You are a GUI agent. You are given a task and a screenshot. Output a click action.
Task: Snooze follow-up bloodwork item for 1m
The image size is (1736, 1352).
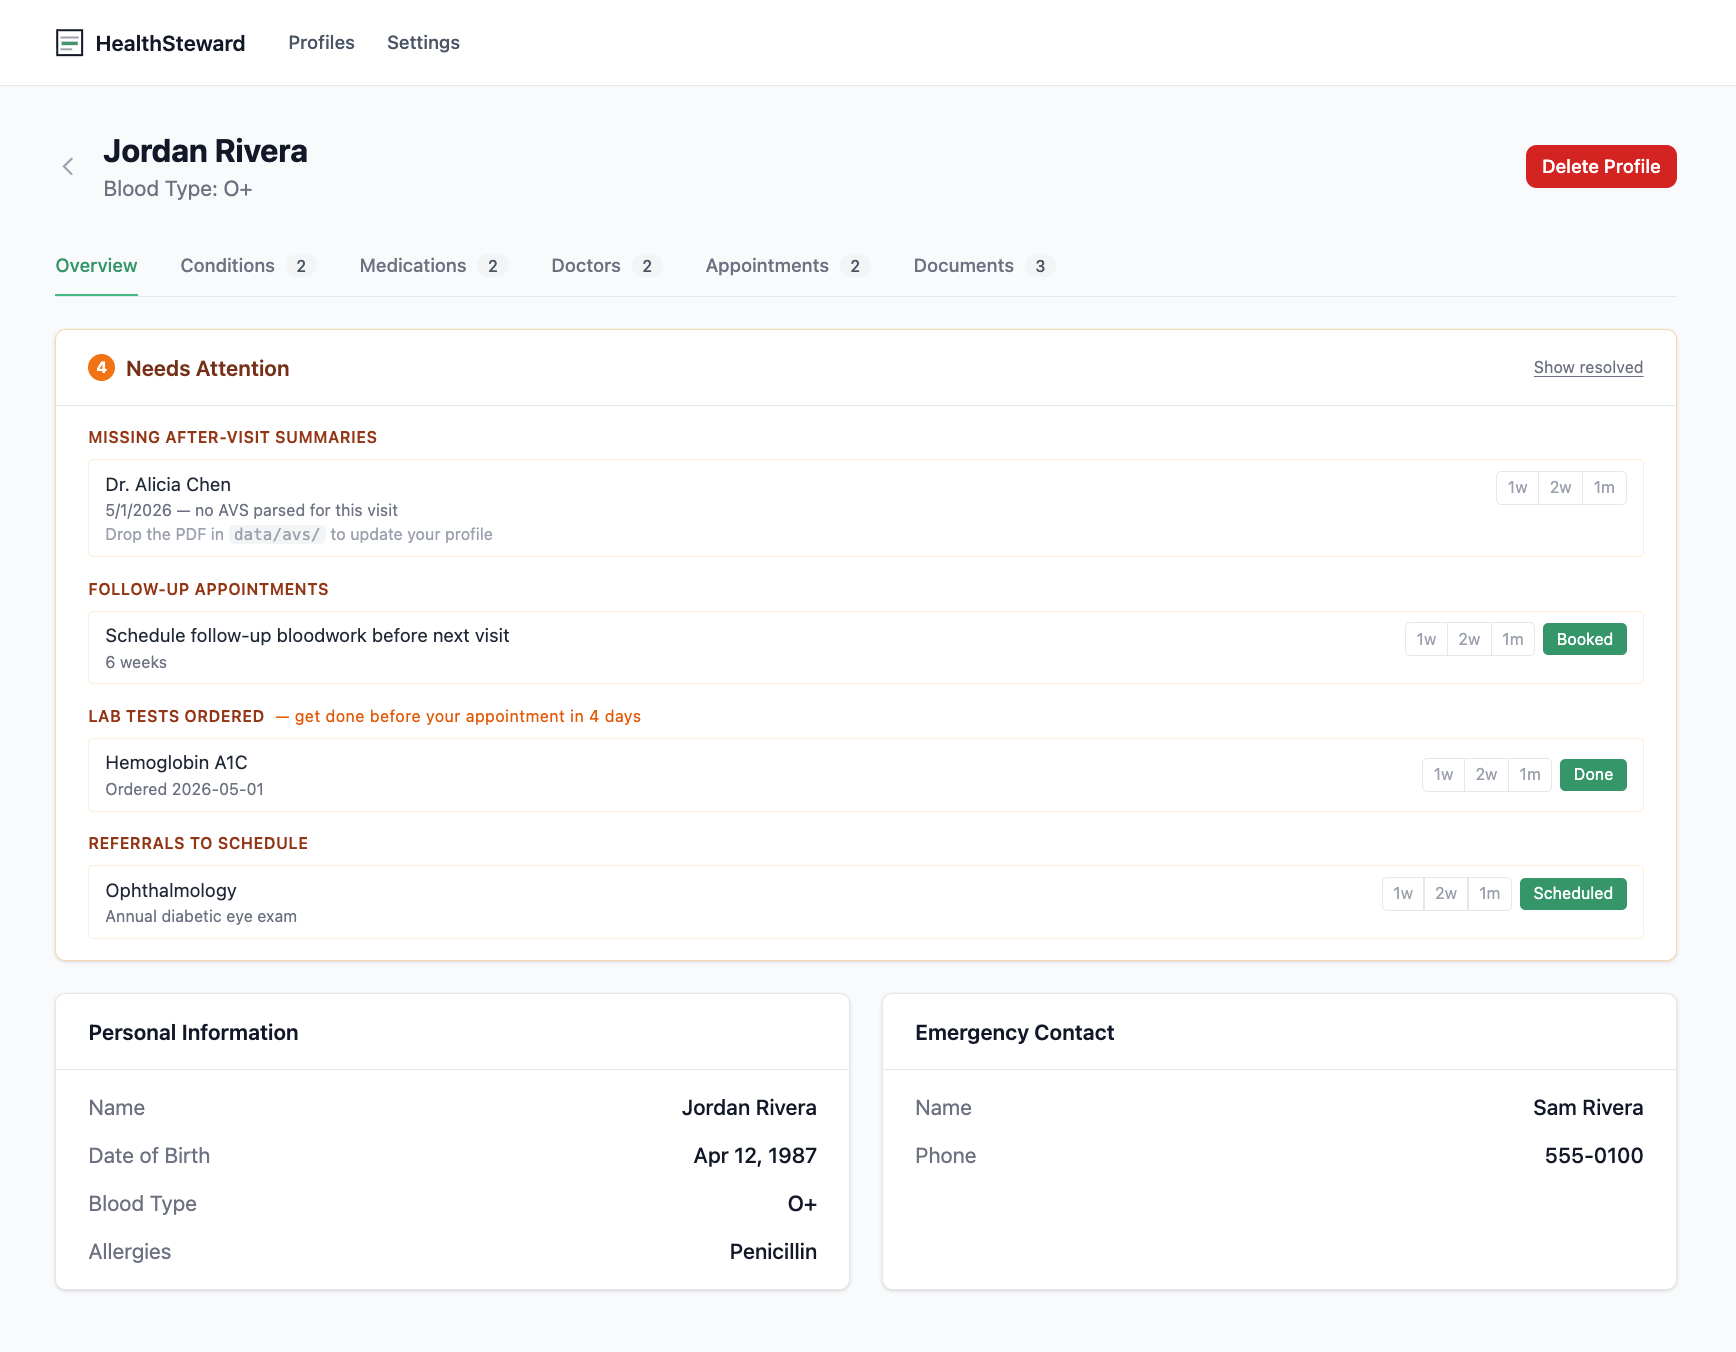click(1513, 640)
